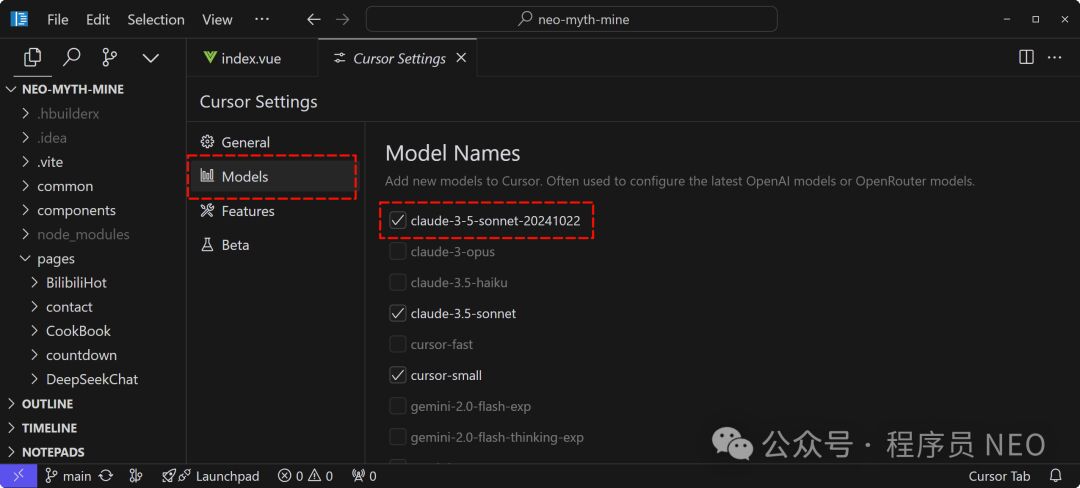Open the Selection menu
The height and width of the screenshot is (488, 1080).
point(156,19)
